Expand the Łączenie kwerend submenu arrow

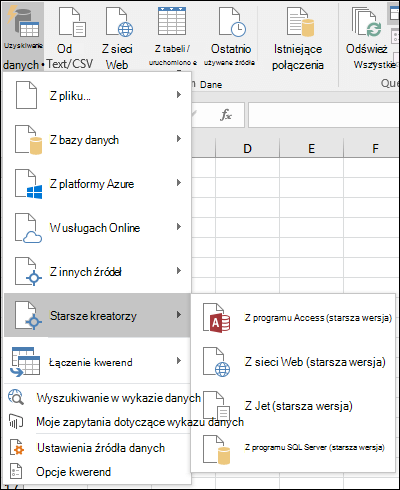point(179,361)
